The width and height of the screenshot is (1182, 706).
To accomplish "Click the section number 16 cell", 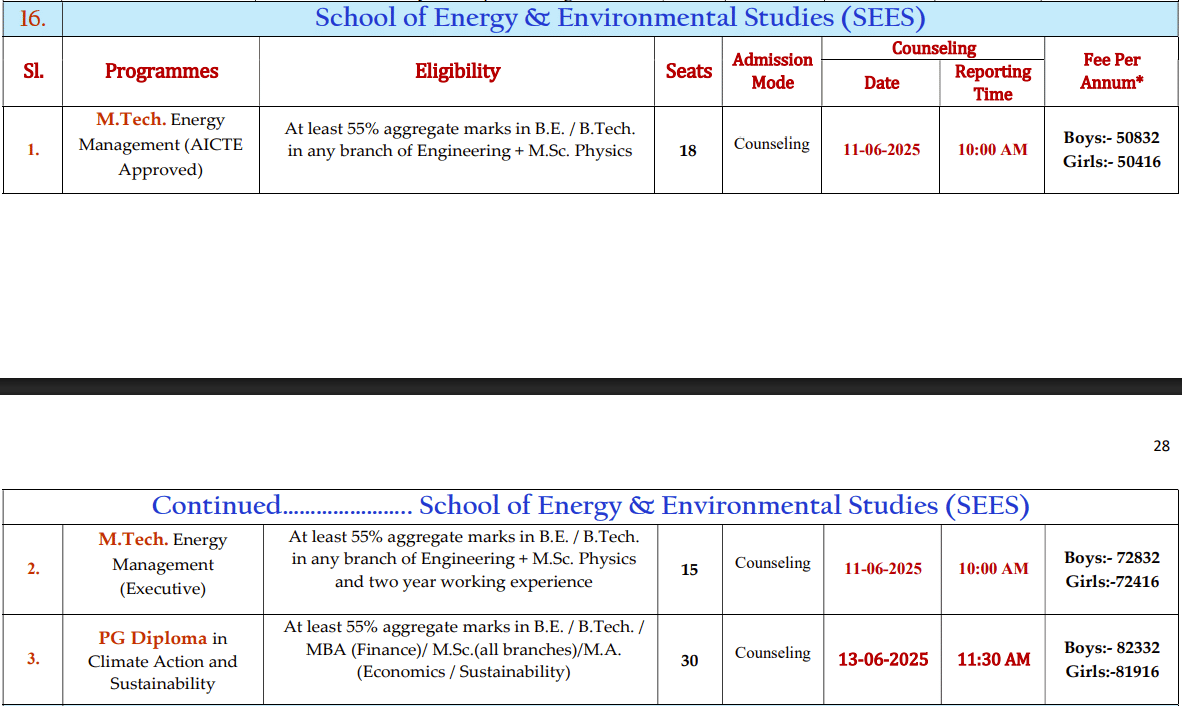I will point(33,18).
